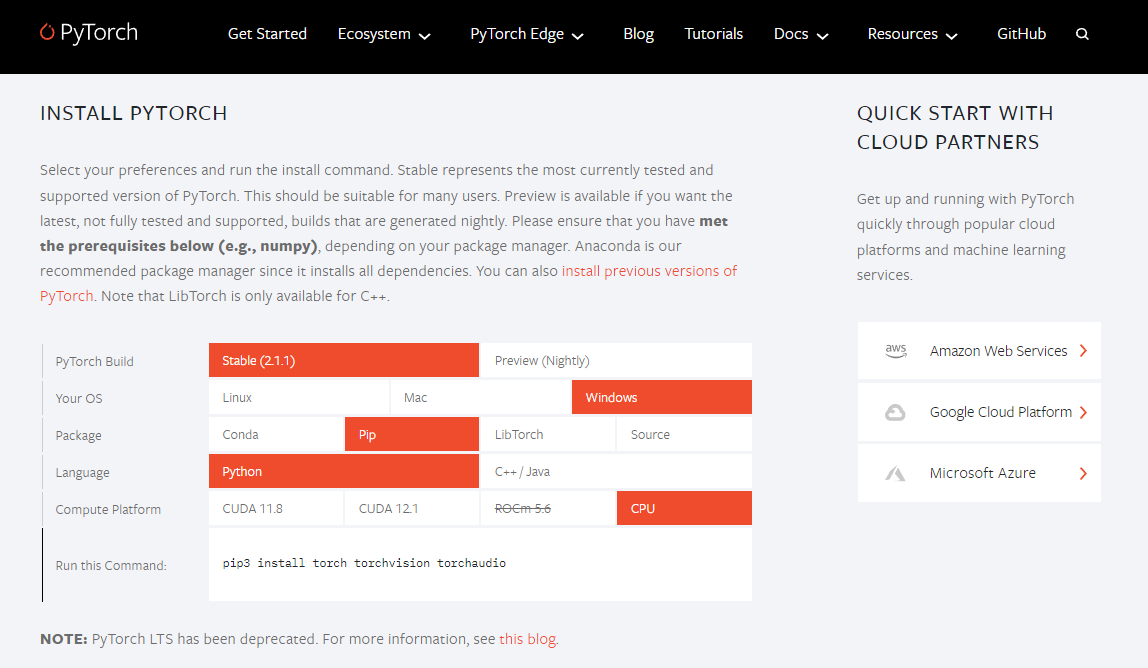The width and height of the screenshot is (1148, 668).
Task: Select the Preview (Nightly) build option
Action: click(616, 360)
